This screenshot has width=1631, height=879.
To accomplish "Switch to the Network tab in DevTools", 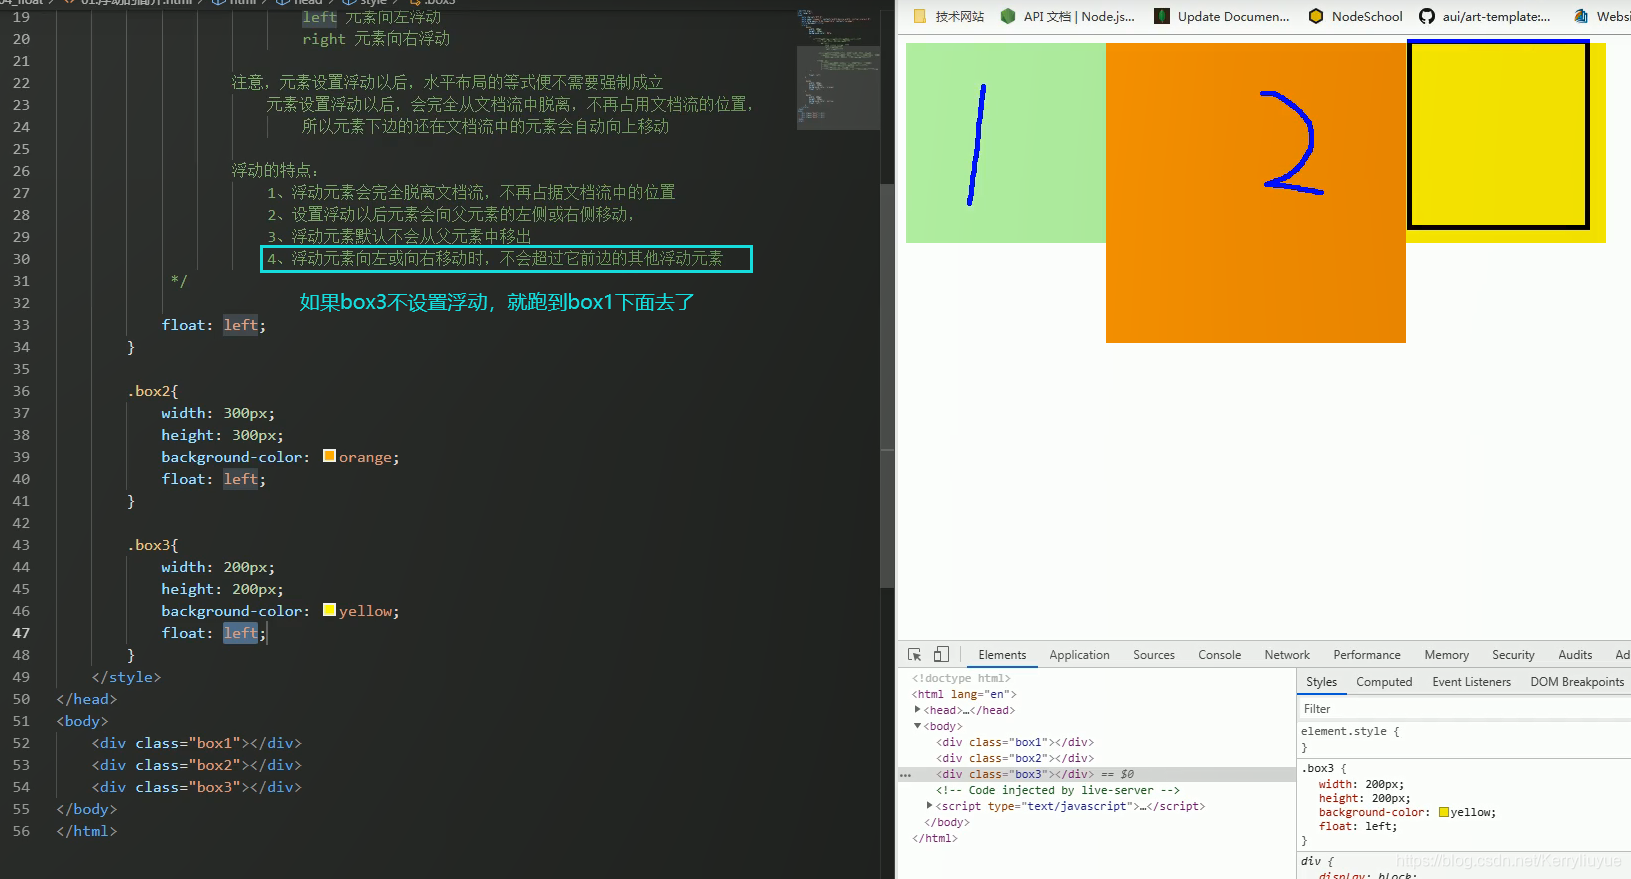I will [1287, 655].
